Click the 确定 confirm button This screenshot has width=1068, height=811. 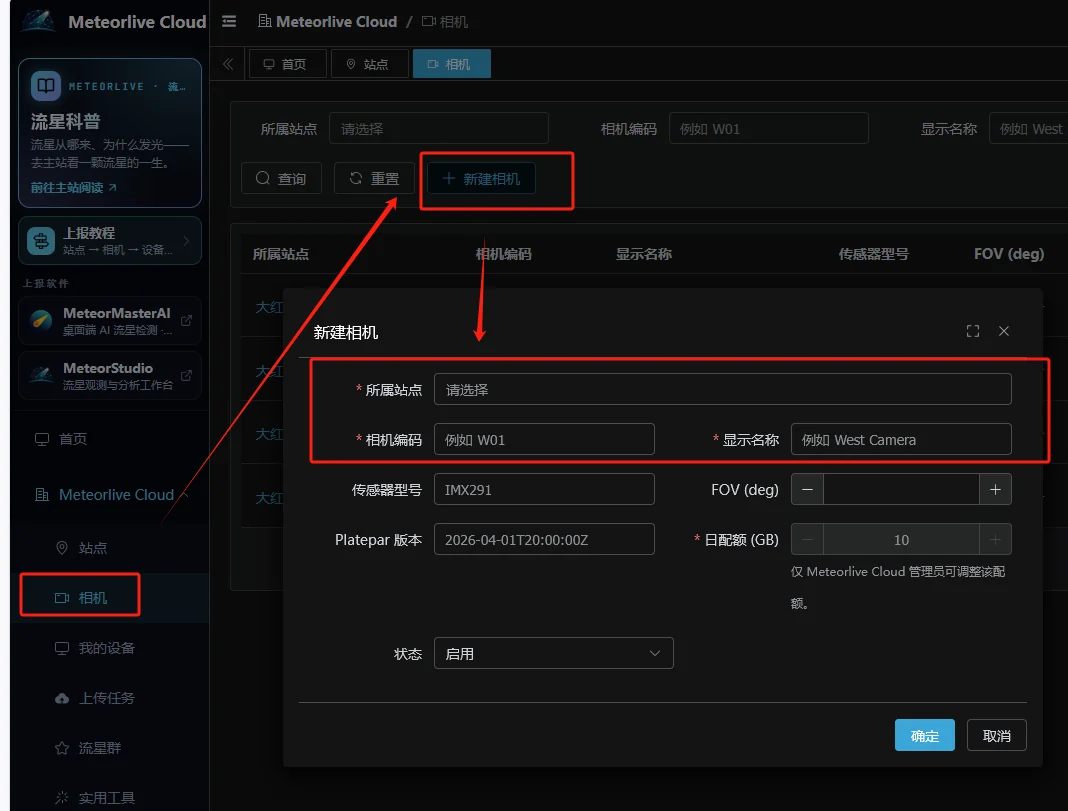coord(924,735)
